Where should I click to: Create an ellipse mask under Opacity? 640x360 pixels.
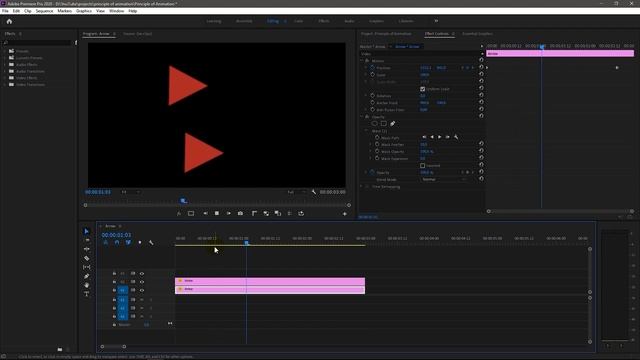point(374,124)
